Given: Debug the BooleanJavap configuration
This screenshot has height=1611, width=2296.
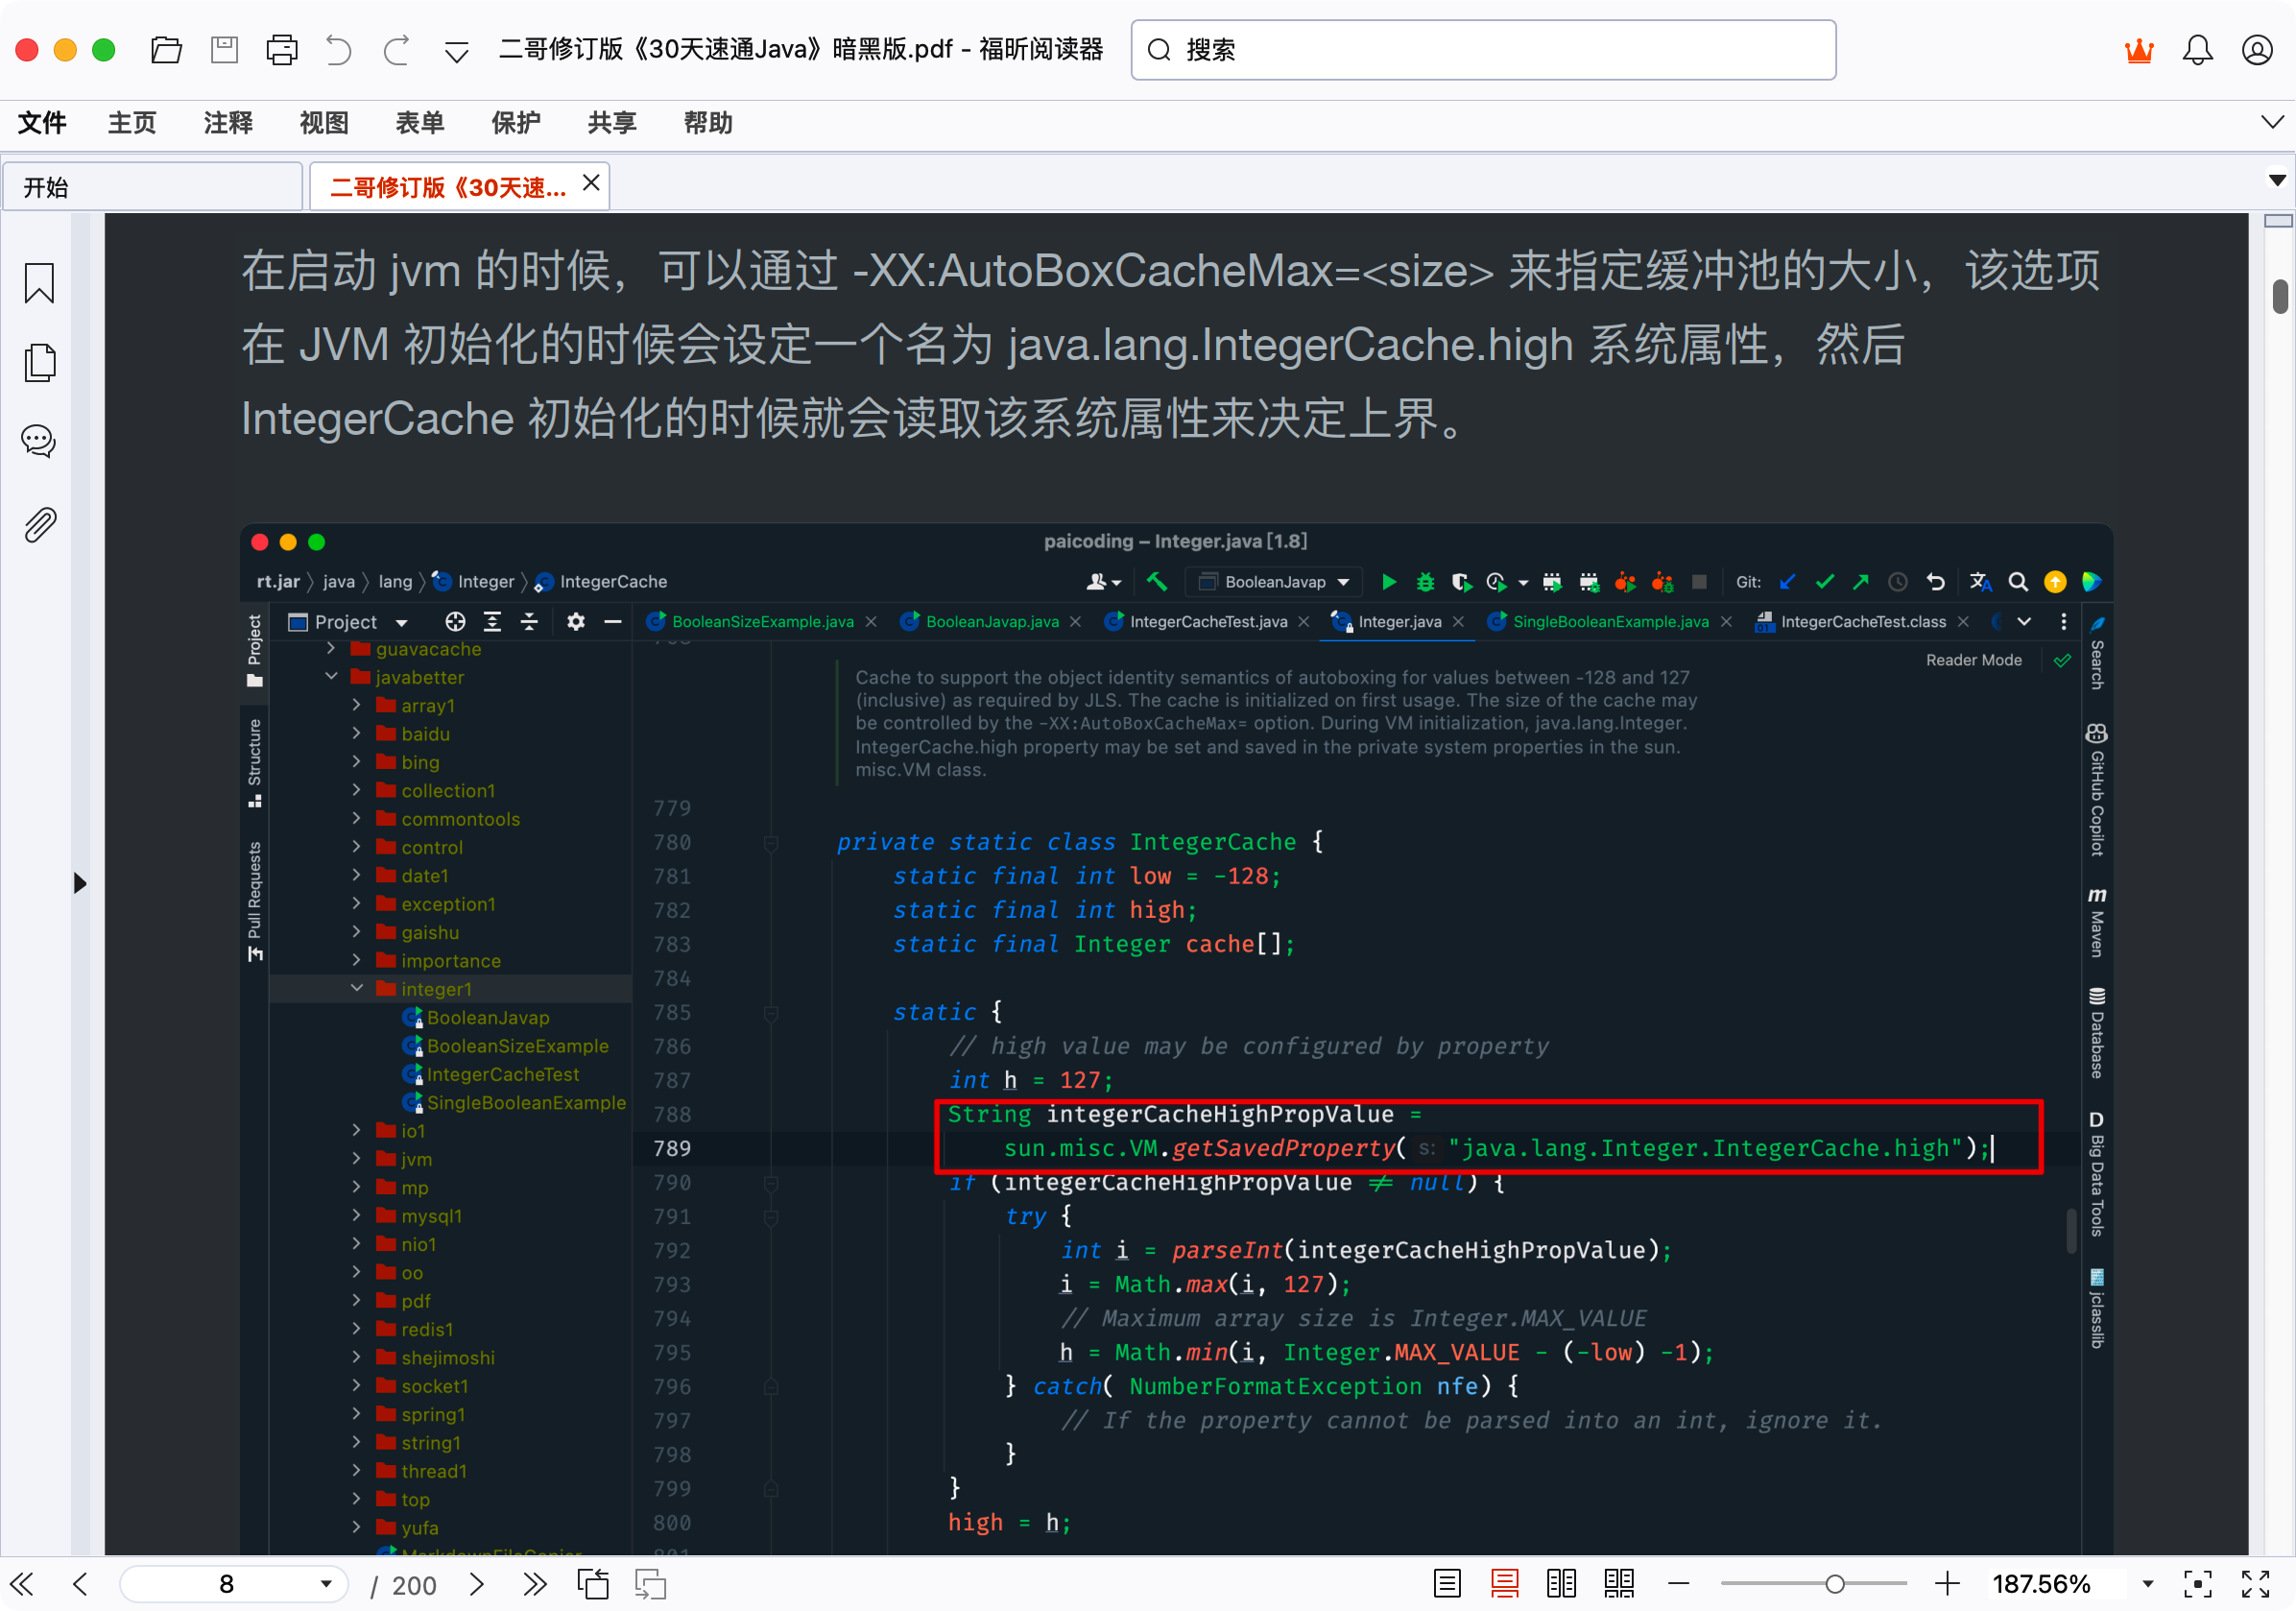Looking at the screenshot, I should [x=1424, y=581].
